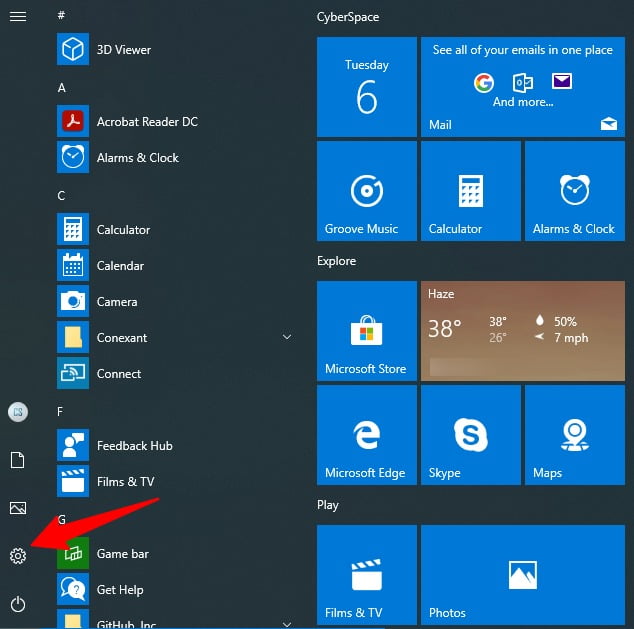
Task: Click the Power button icon
Action: click(18, 604)
